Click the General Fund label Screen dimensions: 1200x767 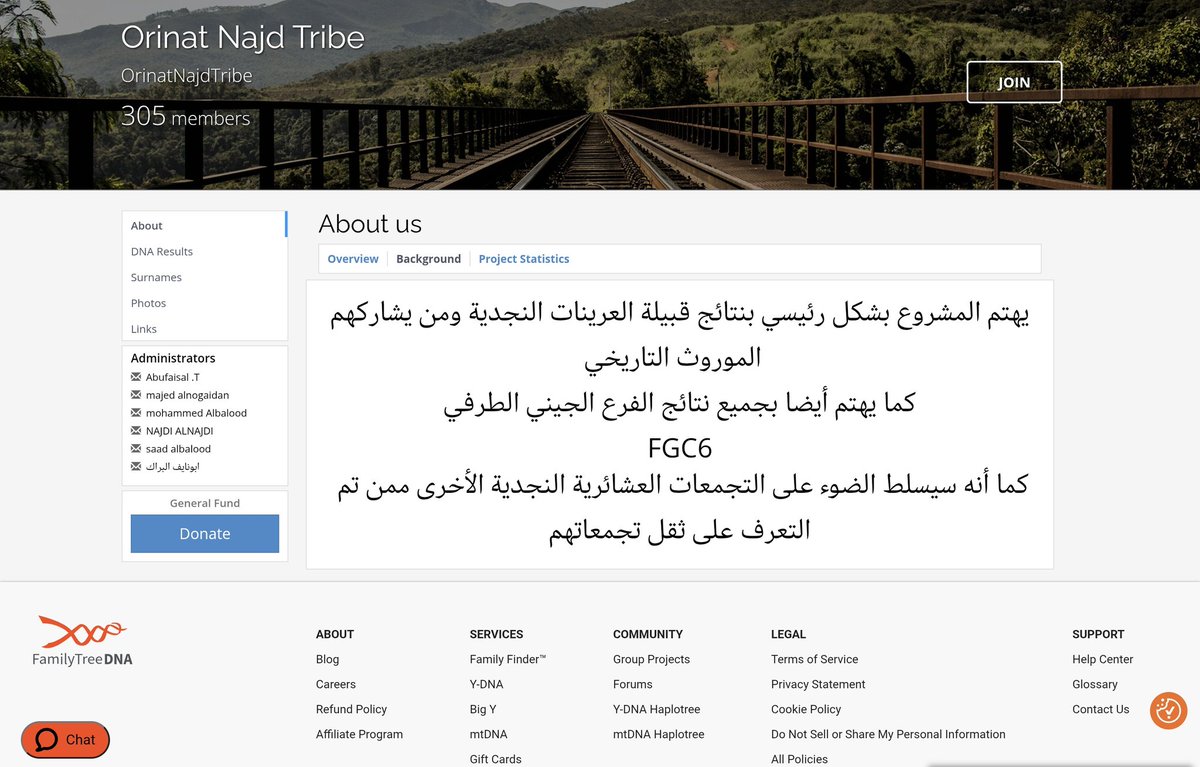pyautogui.click(x=205, y=503)
